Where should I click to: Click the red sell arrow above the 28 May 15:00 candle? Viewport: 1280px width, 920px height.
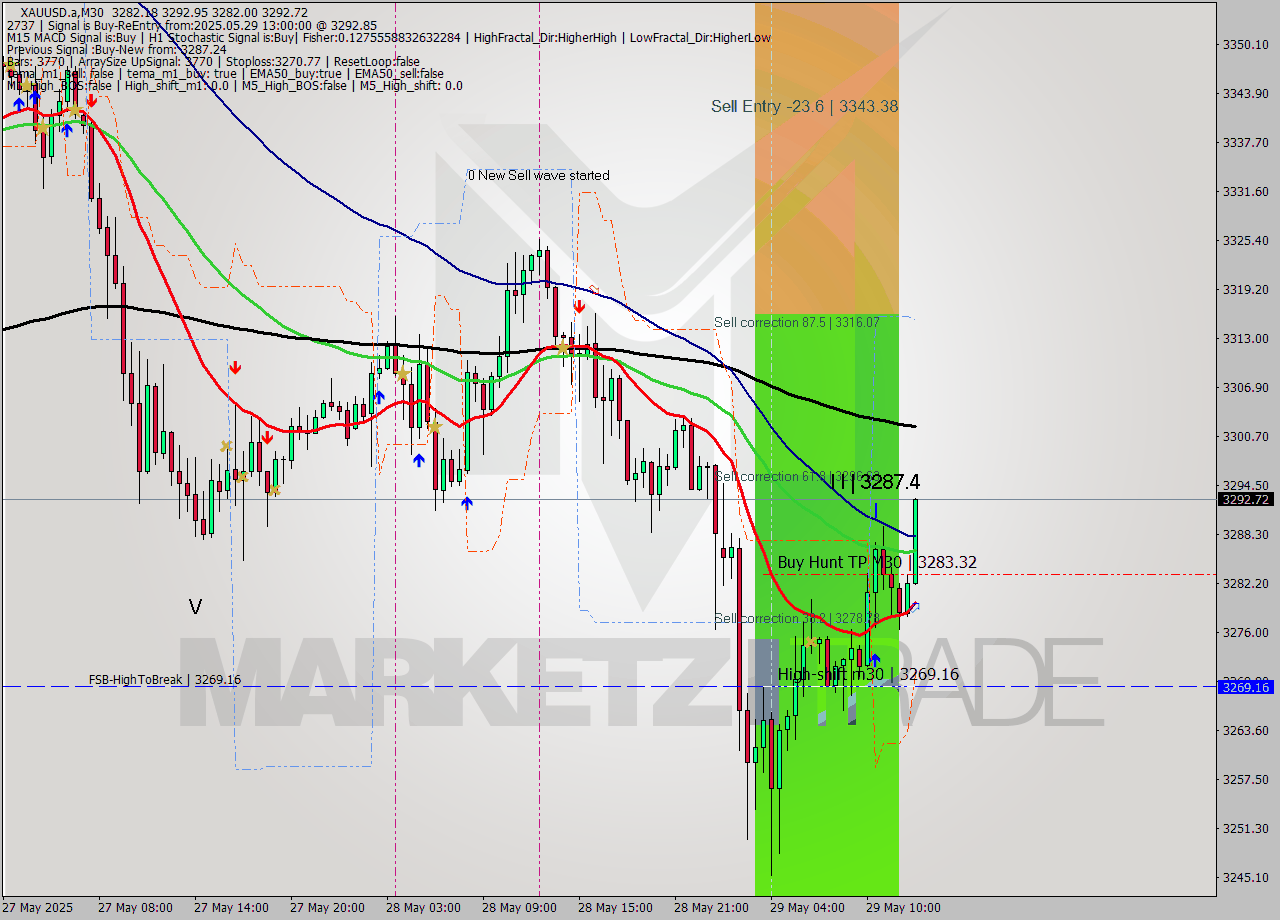click(x=580, y=305)
